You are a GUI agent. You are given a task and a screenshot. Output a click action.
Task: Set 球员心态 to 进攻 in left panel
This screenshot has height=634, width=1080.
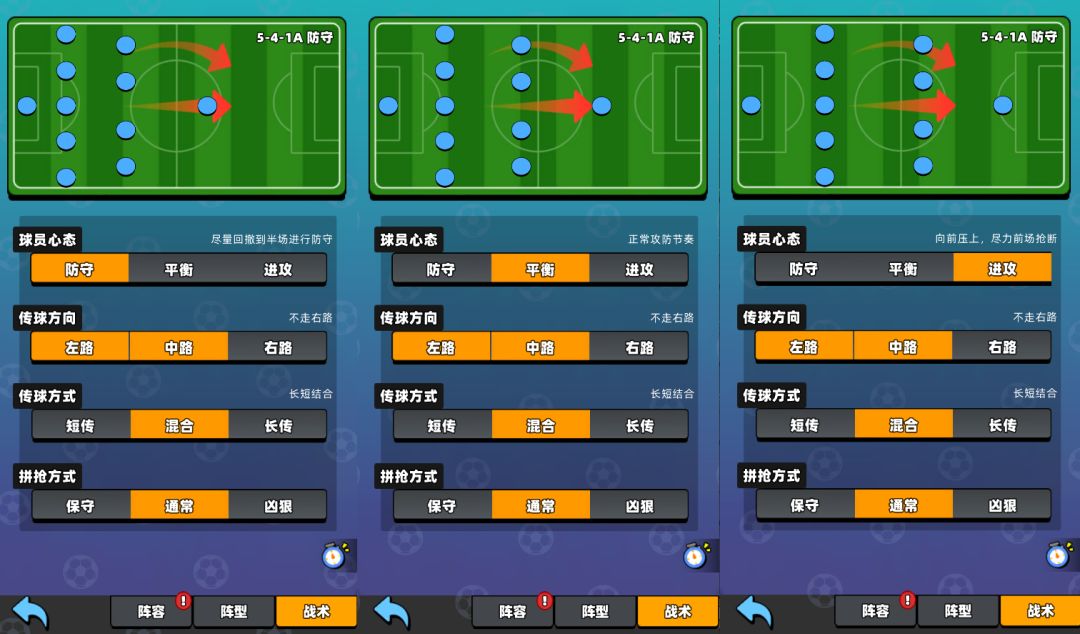click(278, 269)
